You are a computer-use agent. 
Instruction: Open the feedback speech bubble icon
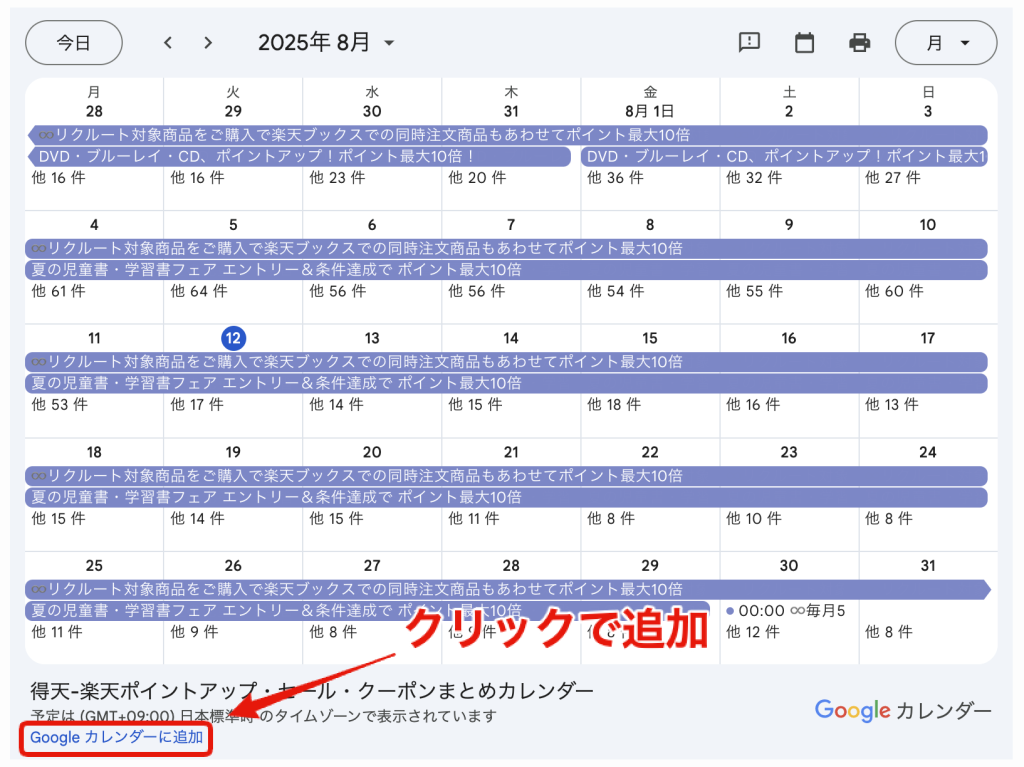pyautogui.click(x=749, y=42)
